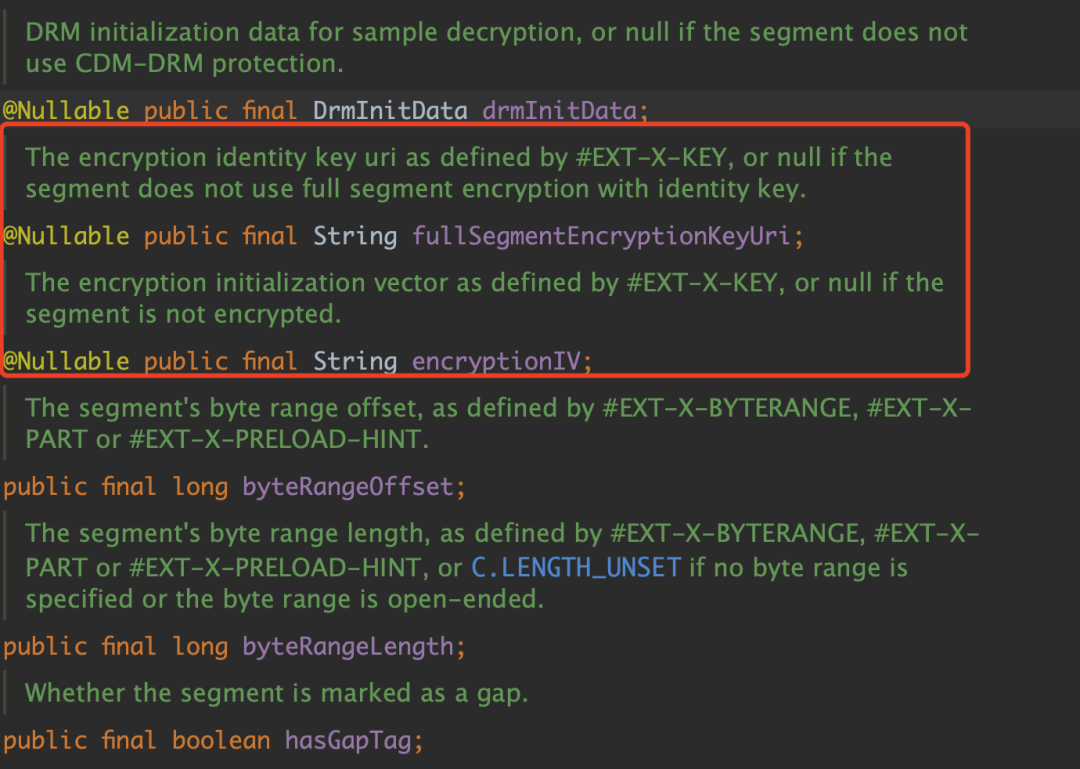This screenshot has width=1080, height=769.
Task: Click the 'DRM initialization data' doc comment
Action: tap(497, 48)
